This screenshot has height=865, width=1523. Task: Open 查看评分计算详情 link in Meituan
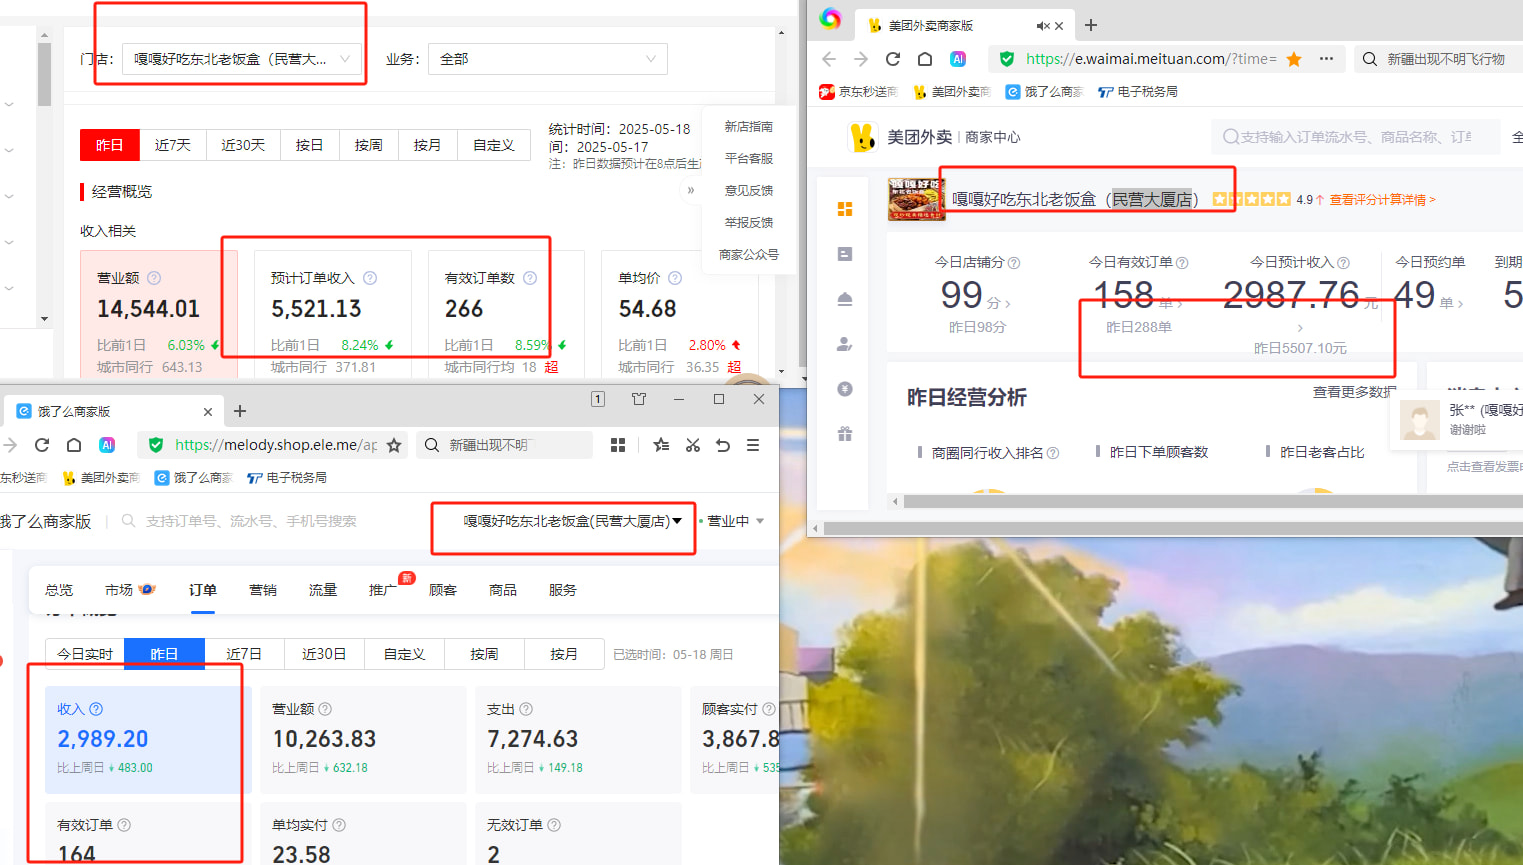click(x=1382, y=200)
